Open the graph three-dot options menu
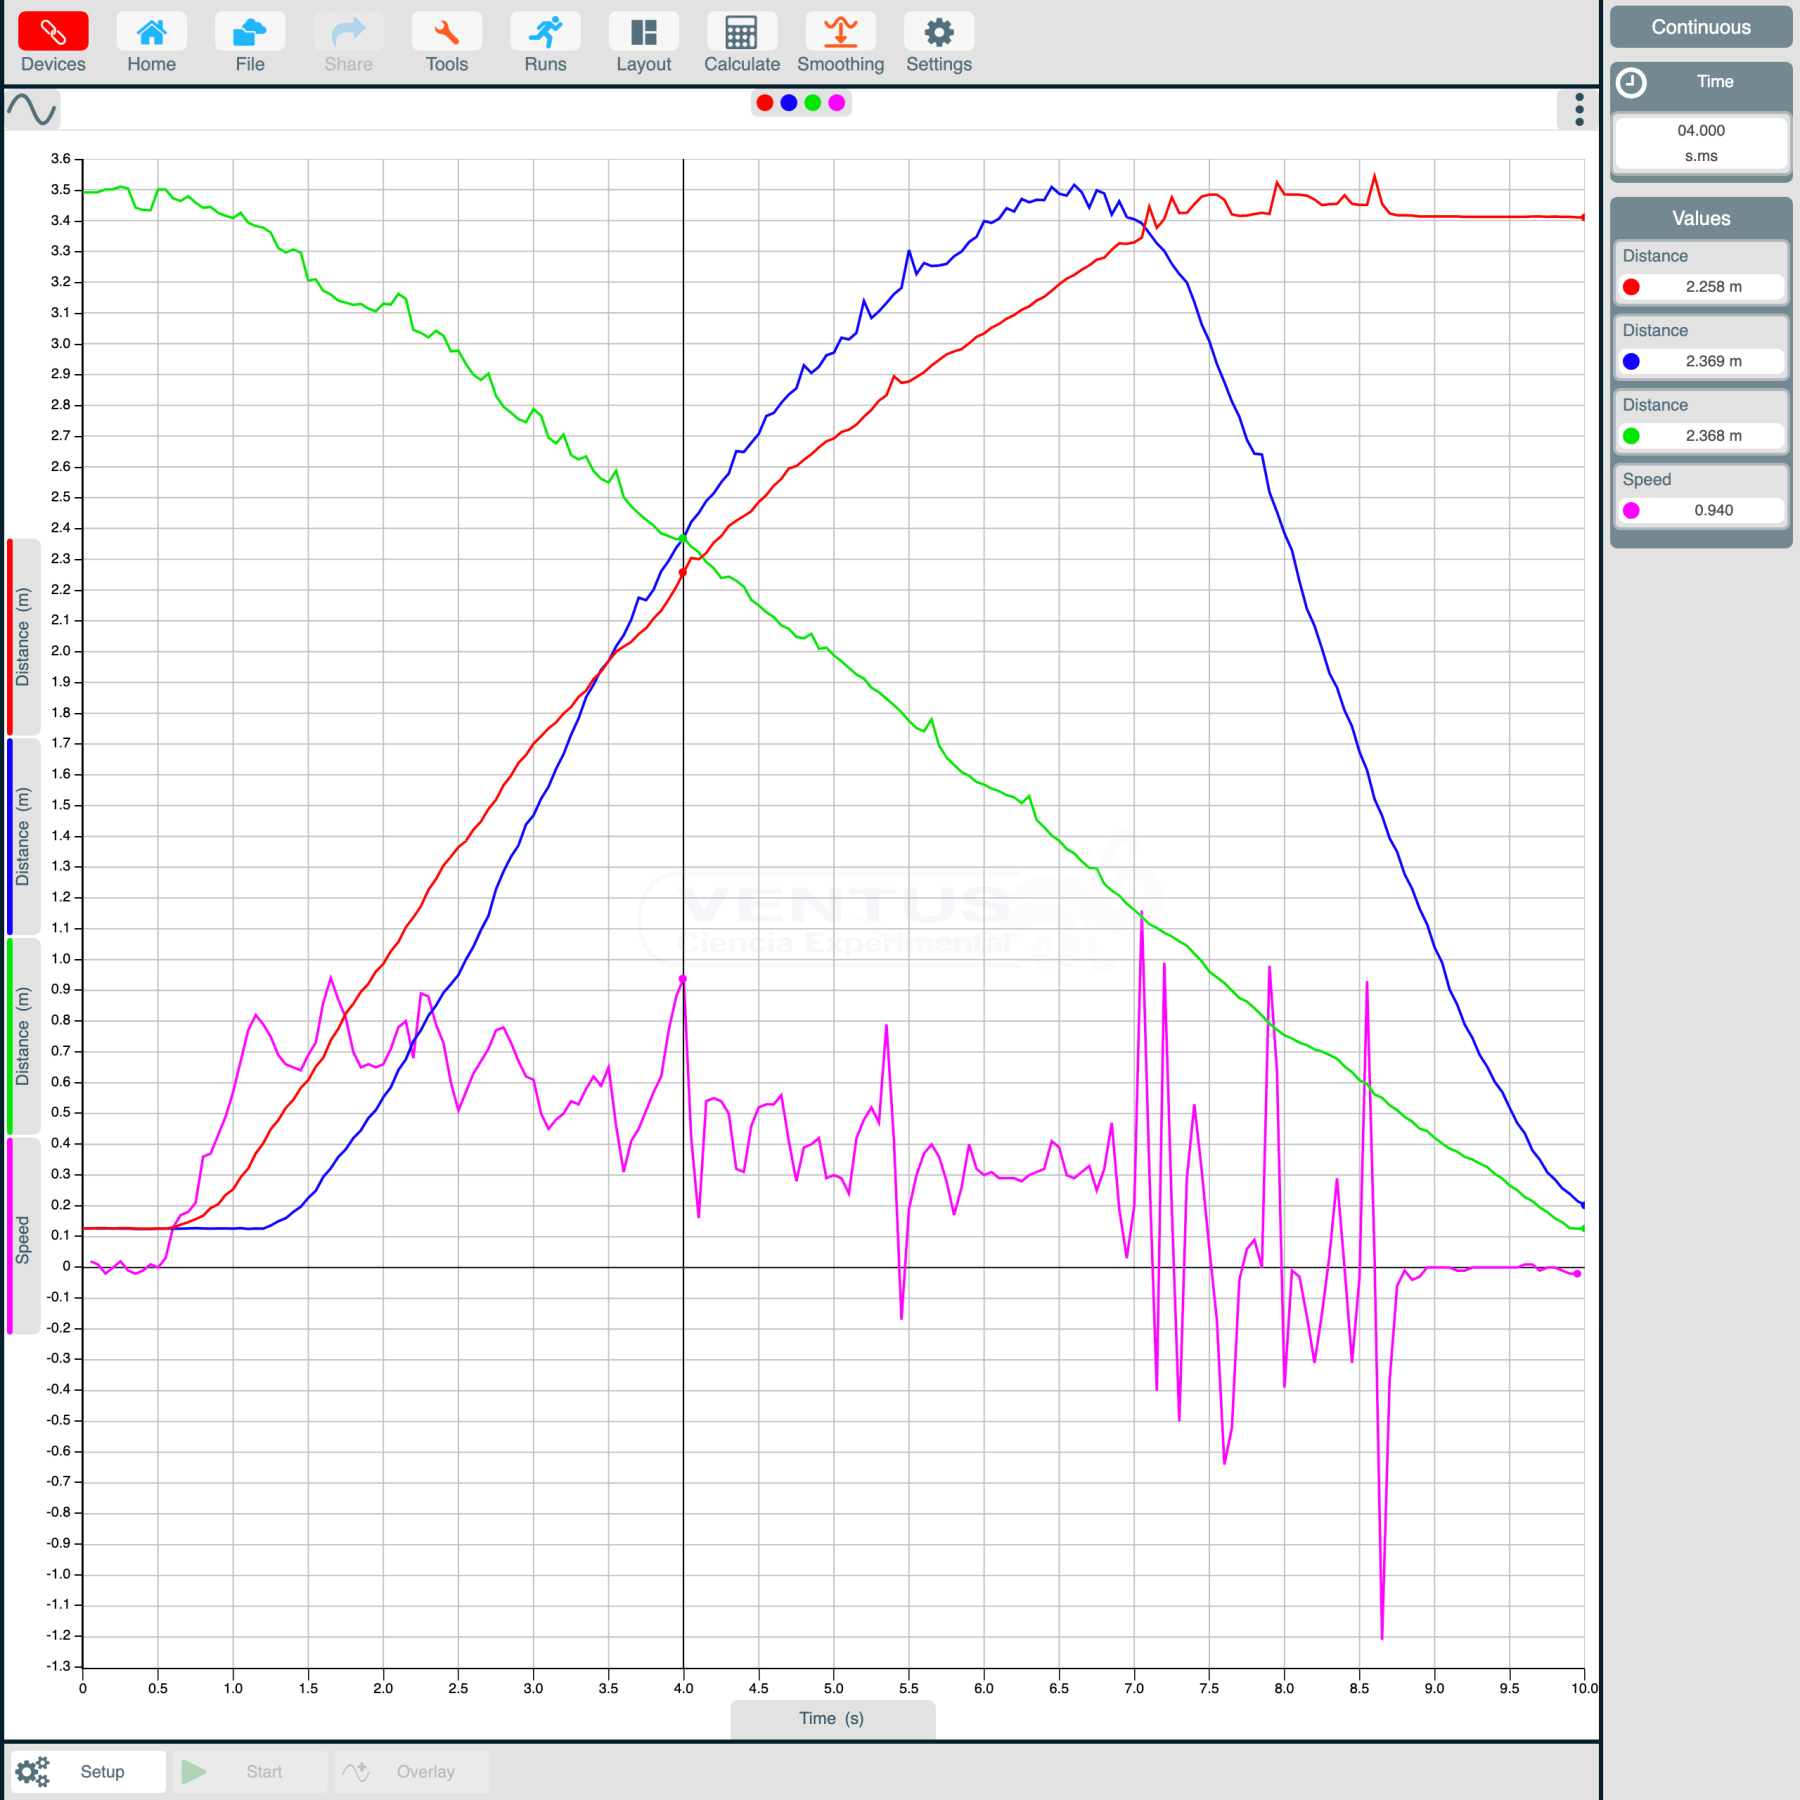1800x1800 pixels. point(1579,110)
